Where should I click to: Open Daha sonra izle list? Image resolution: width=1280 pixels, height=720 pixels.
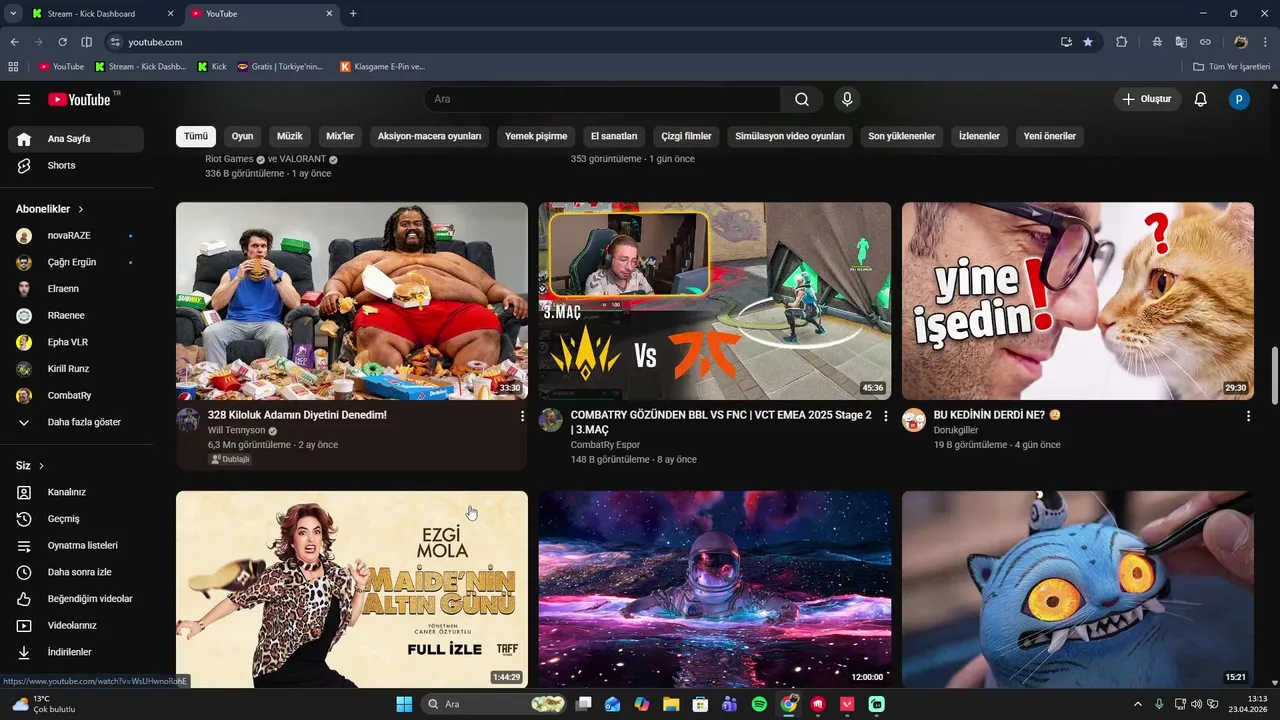[x=76, y=572]
